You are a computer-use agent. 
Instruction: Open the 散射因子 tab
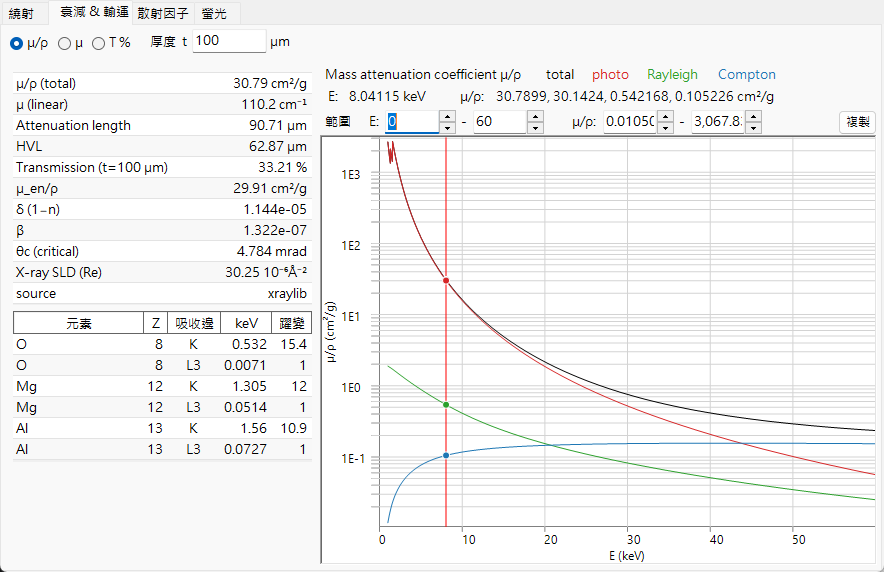click(x=163, y=13)
